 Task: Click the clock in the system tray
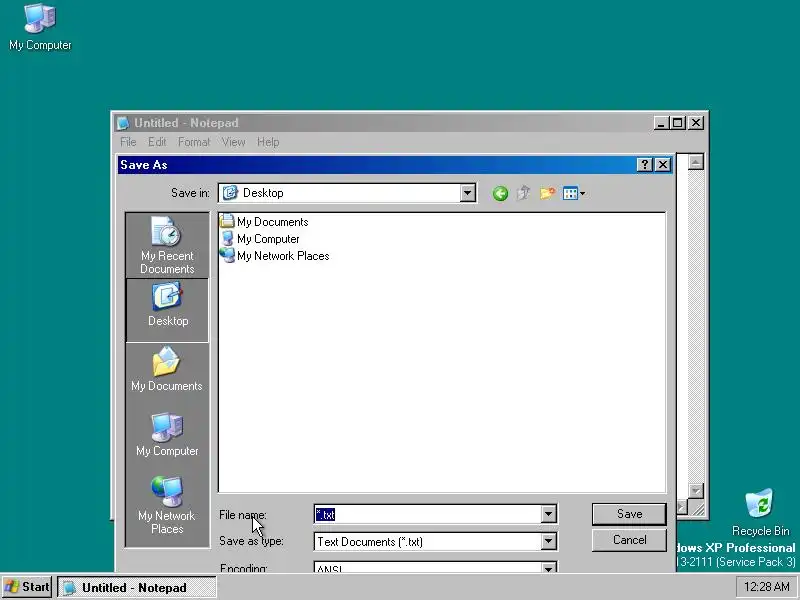point(767,587)
